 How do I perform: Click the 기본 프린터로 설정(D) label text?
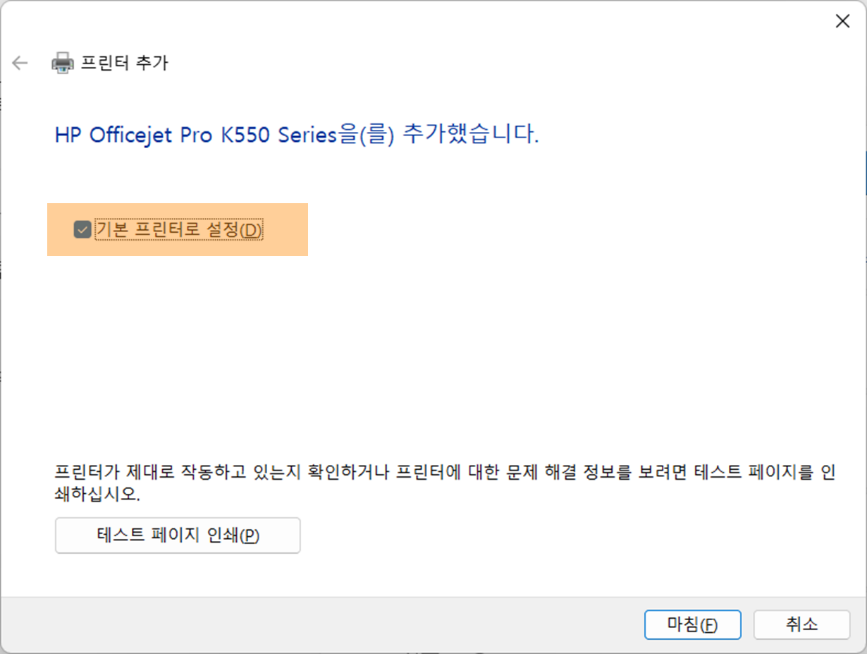[179, 229]
